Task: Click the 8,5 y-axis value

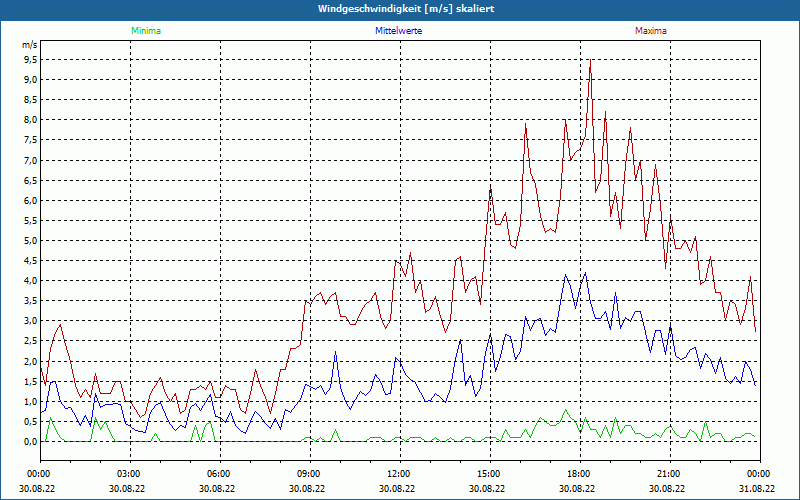Action: 30,100
